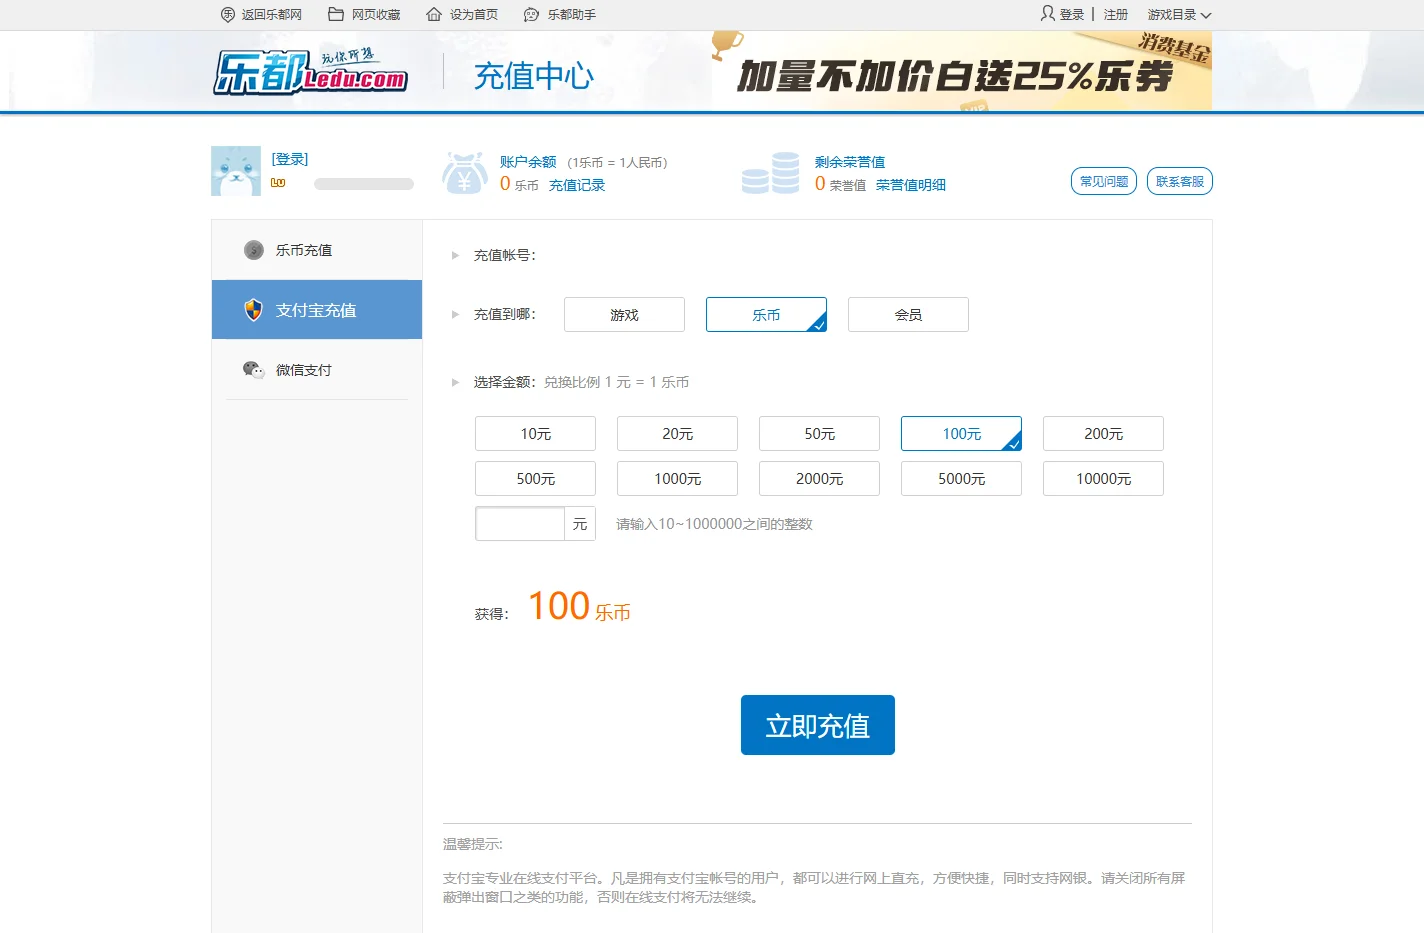Choose the 500元 amount option
This screenshot has width=1424, height=933.
[535, 478]
